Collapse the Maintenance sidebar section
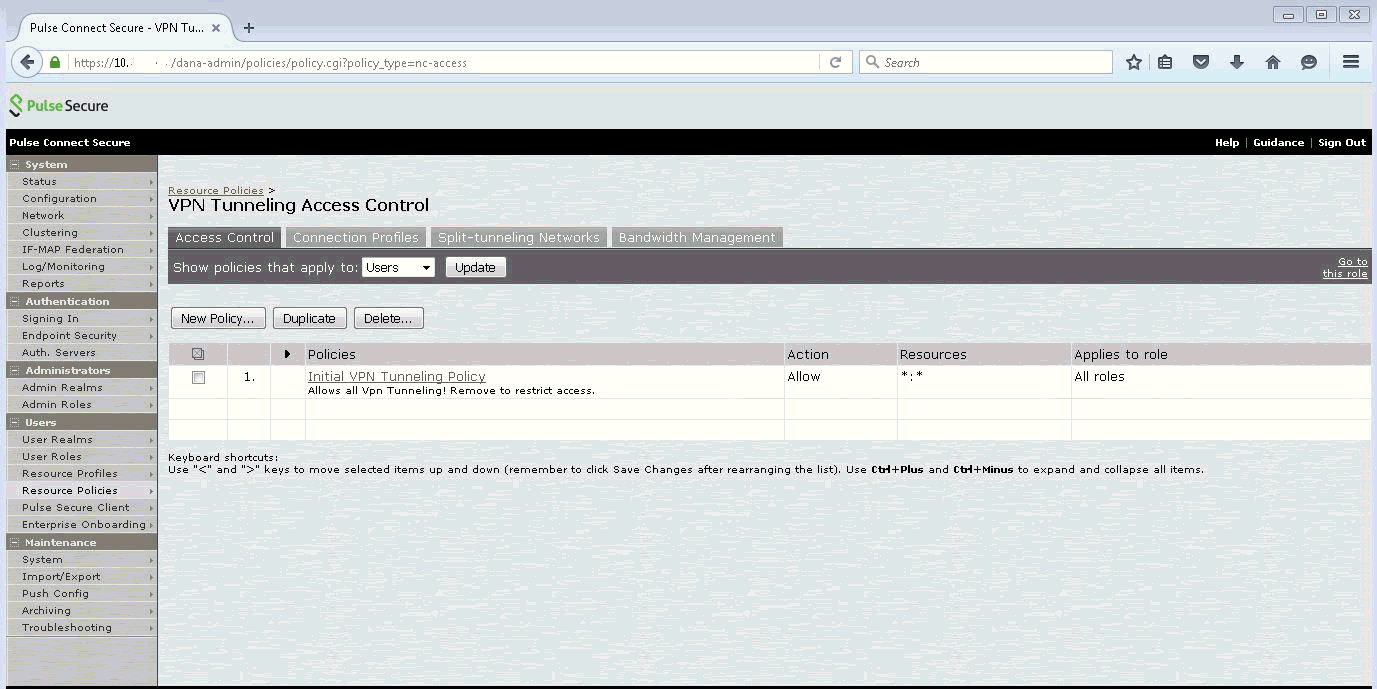This screenshot has width=1377, height=689. 15,542
